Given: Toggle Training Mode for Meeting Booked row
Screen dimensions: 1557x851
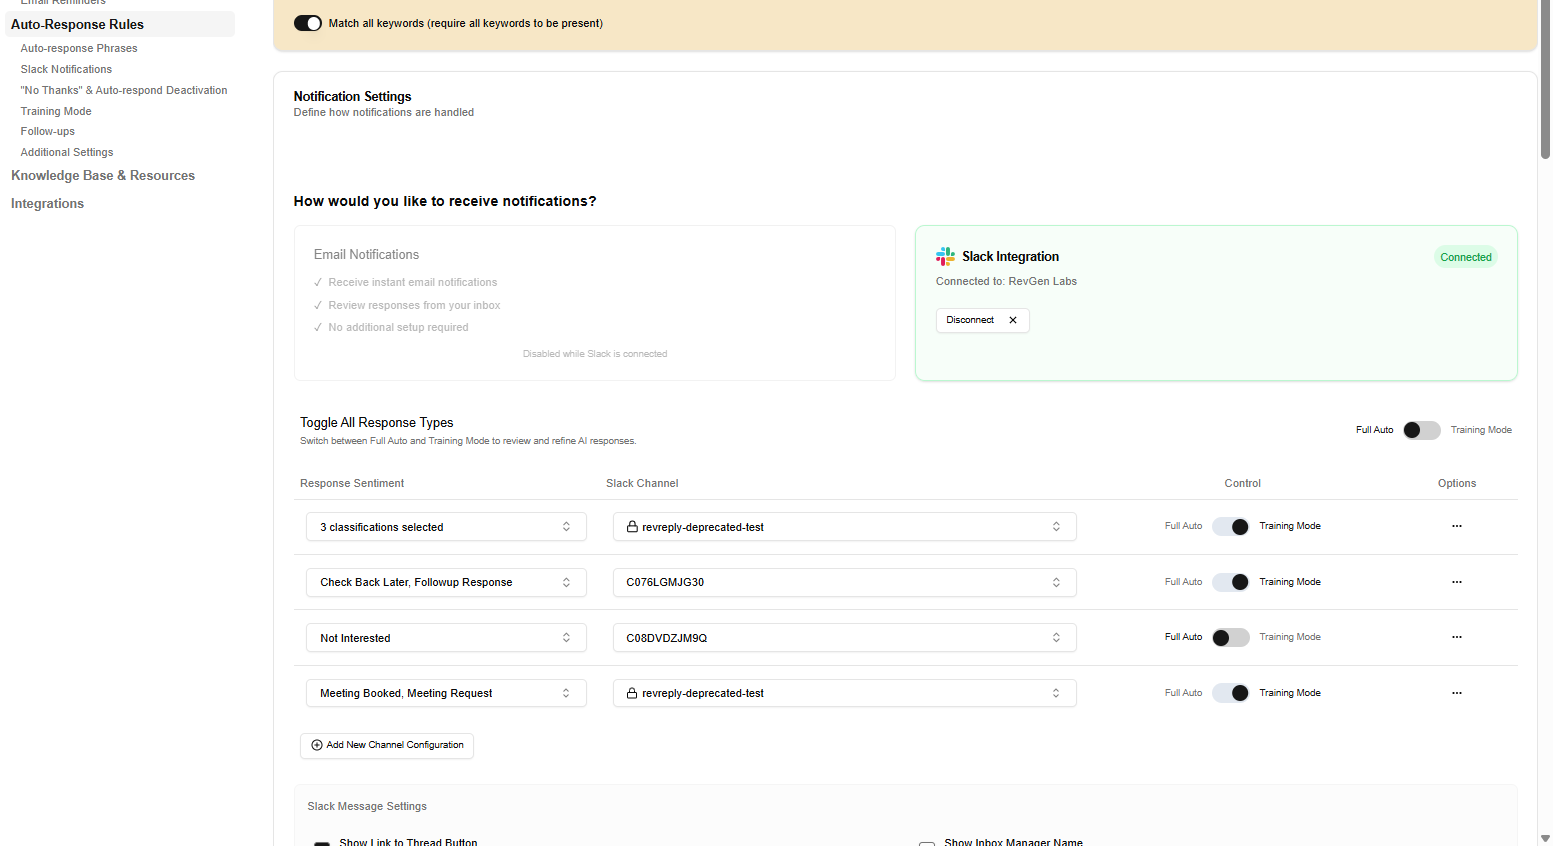Looking at the screenshot, I should coord(1230,693).
